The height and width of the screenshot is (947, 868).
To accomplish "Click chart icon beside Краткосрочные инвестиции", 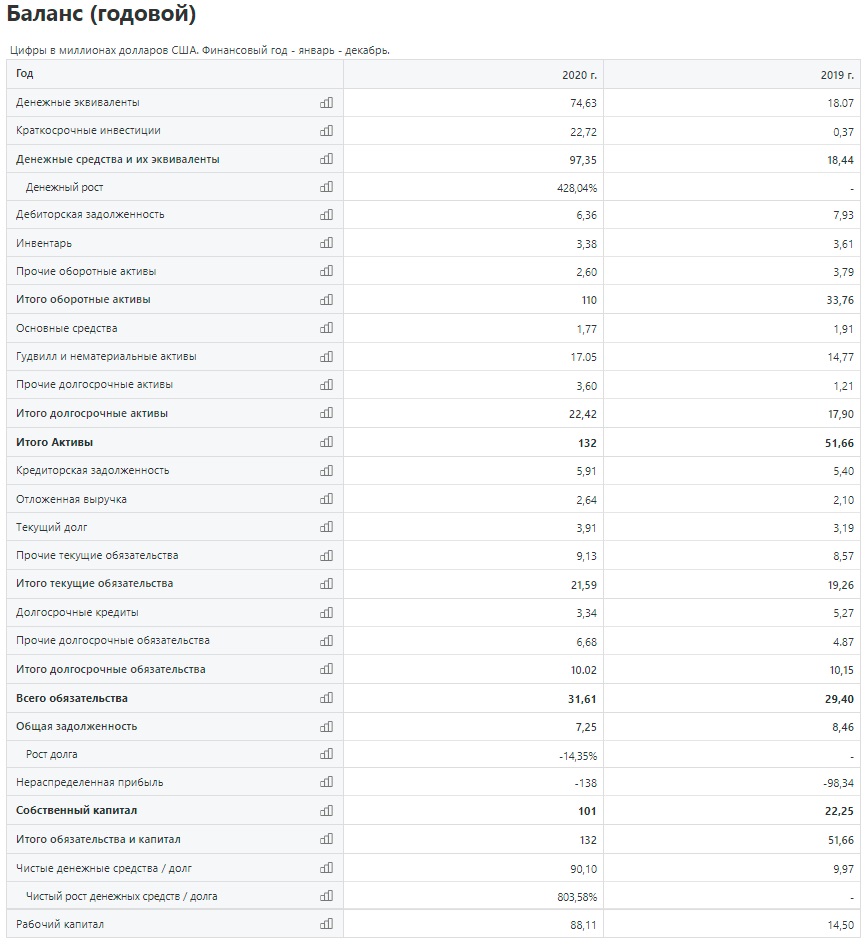I will 326,130.
